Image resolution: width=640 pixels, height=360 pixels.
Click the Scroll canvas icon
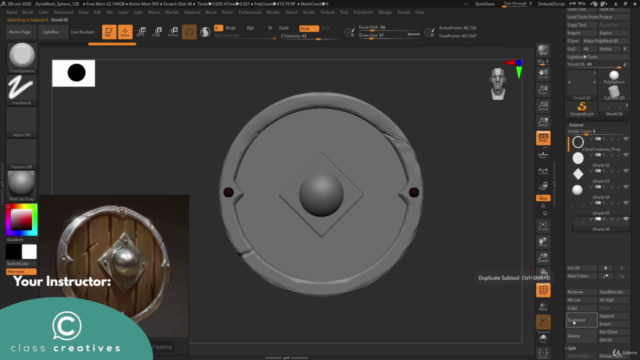[x=543, y=74]
